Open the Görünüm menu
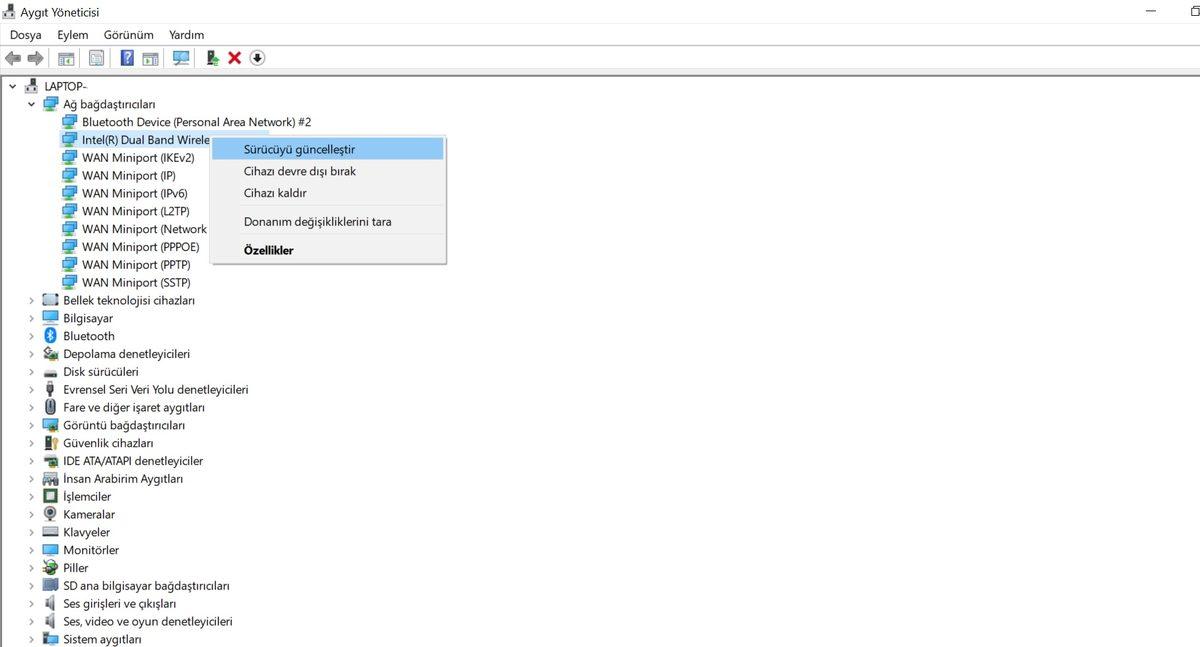The image size is (1200, 647). pyautogui.click(x=128, y=34)
